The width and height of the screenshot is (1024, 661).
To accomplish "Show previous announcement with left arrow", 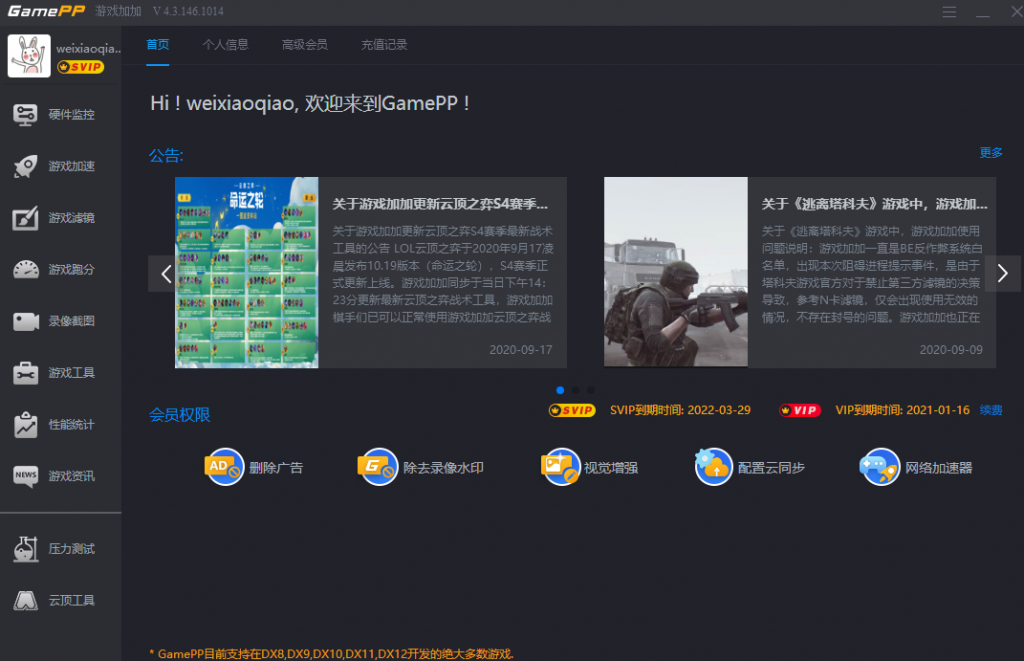I will click(167, 274).
